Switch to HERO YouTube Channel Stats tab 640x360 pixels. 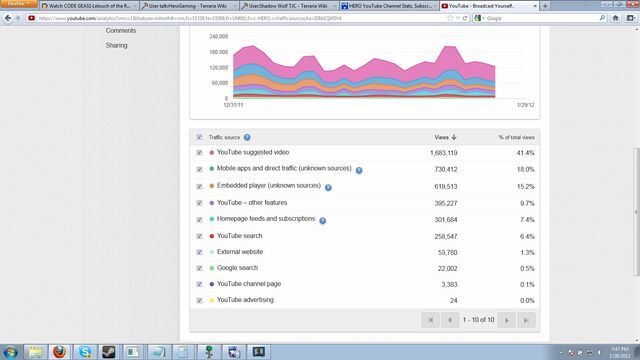coord(389,6)
